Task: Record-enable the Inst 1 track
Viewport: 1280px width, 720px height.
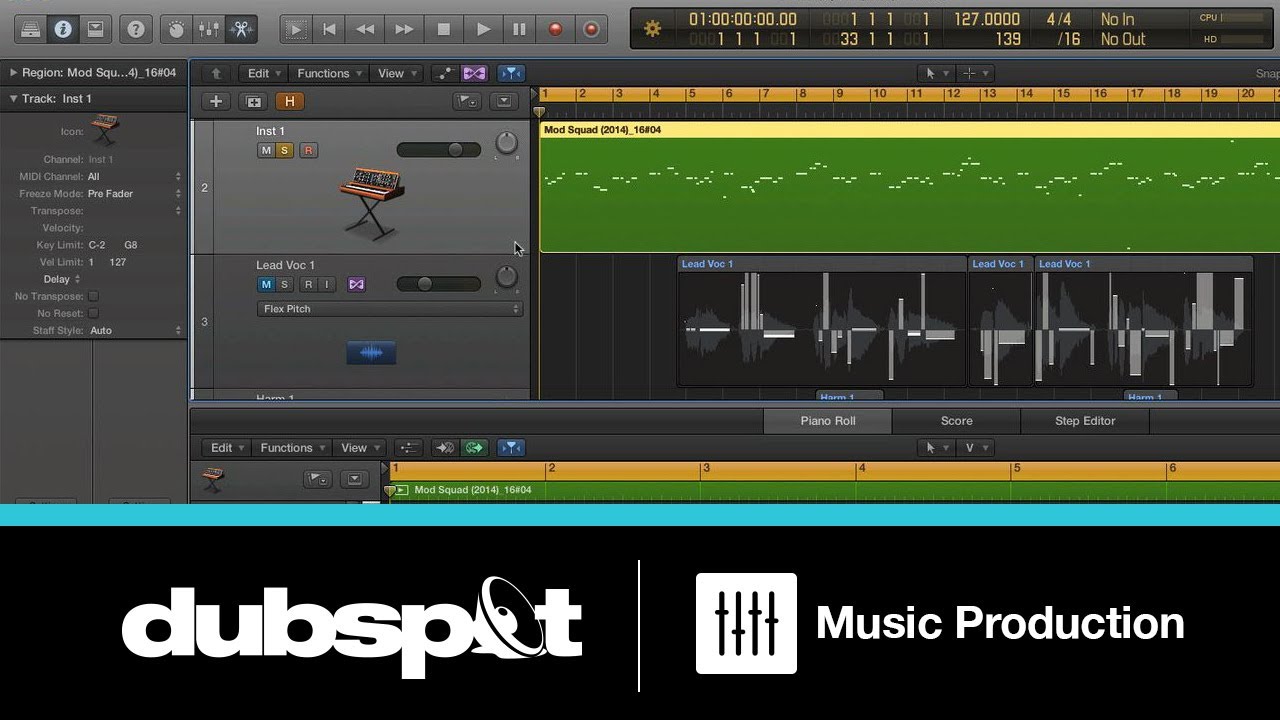Action: [x=308, y=150]
